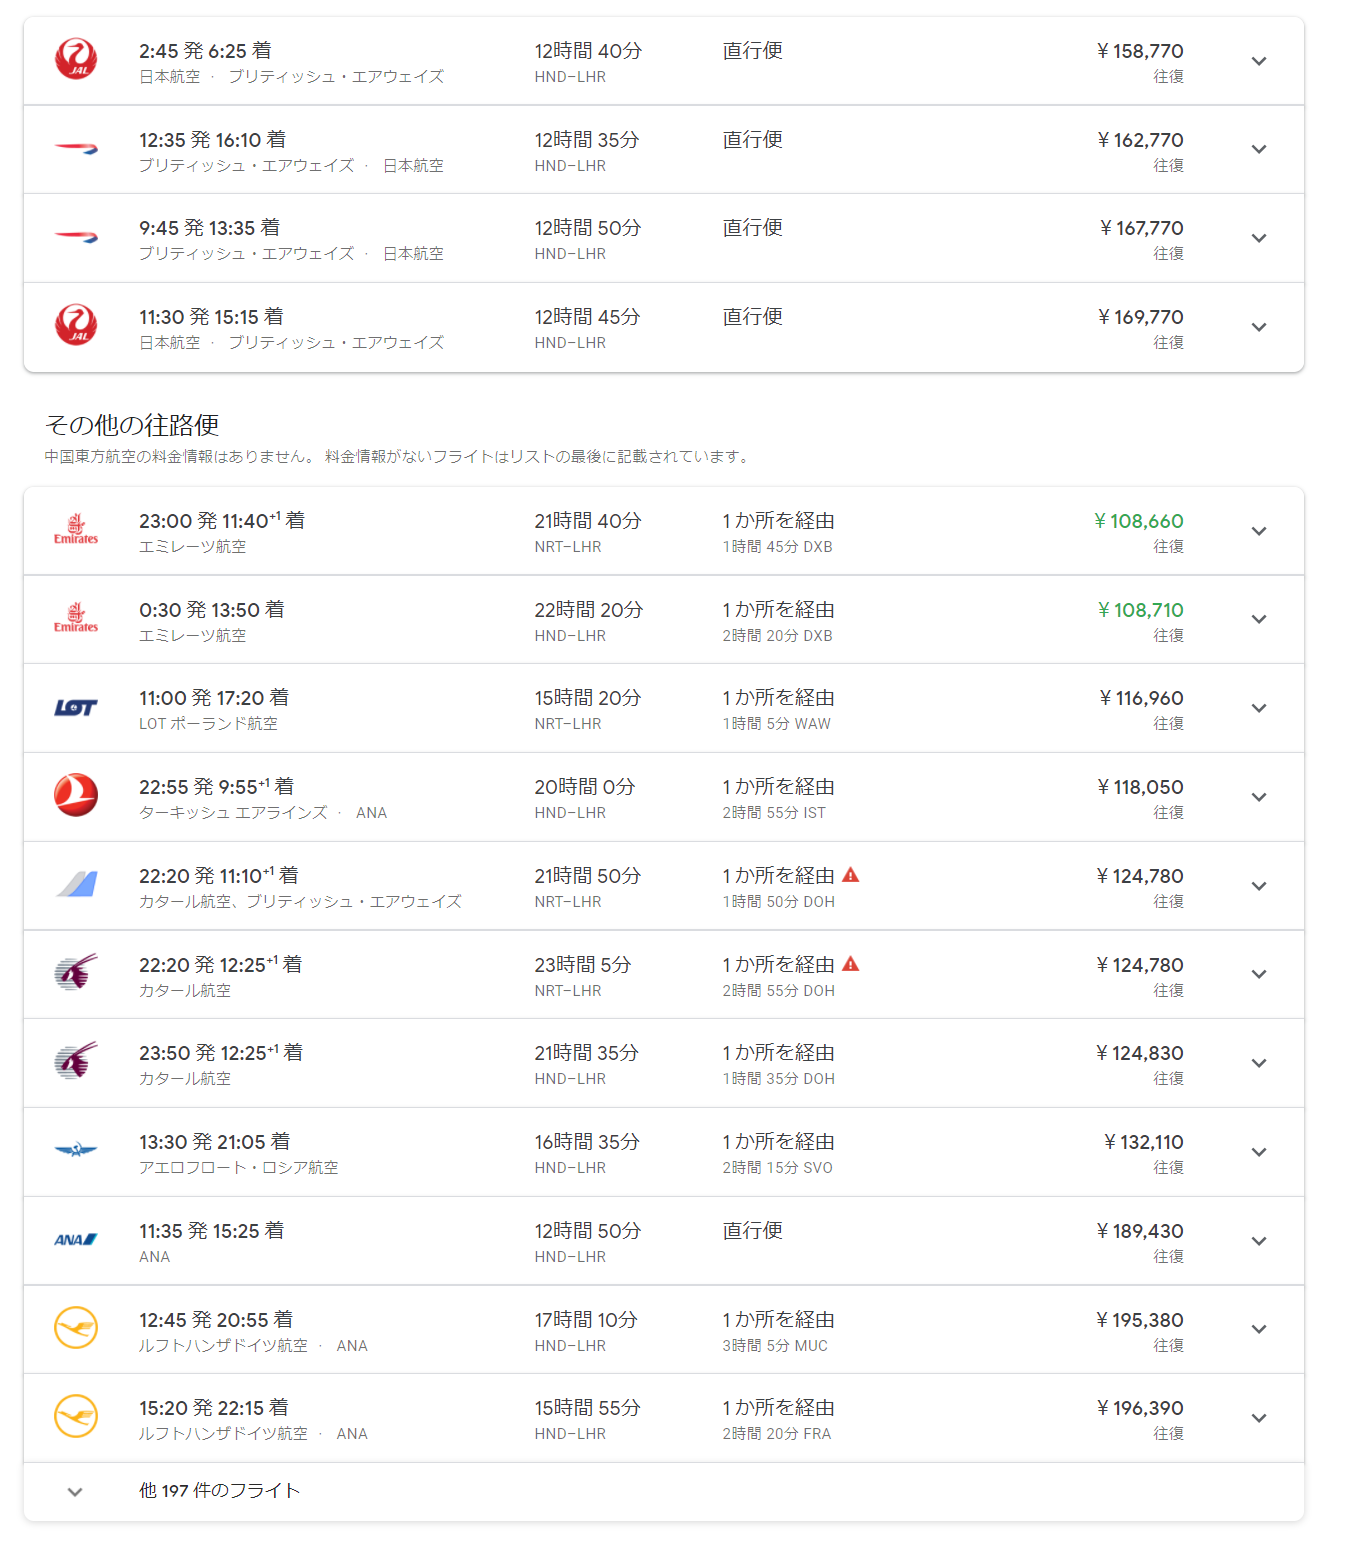1350x1546 pixels.
Task: Expand the ¥158,770 JAL flight details
Action: 1259,61
